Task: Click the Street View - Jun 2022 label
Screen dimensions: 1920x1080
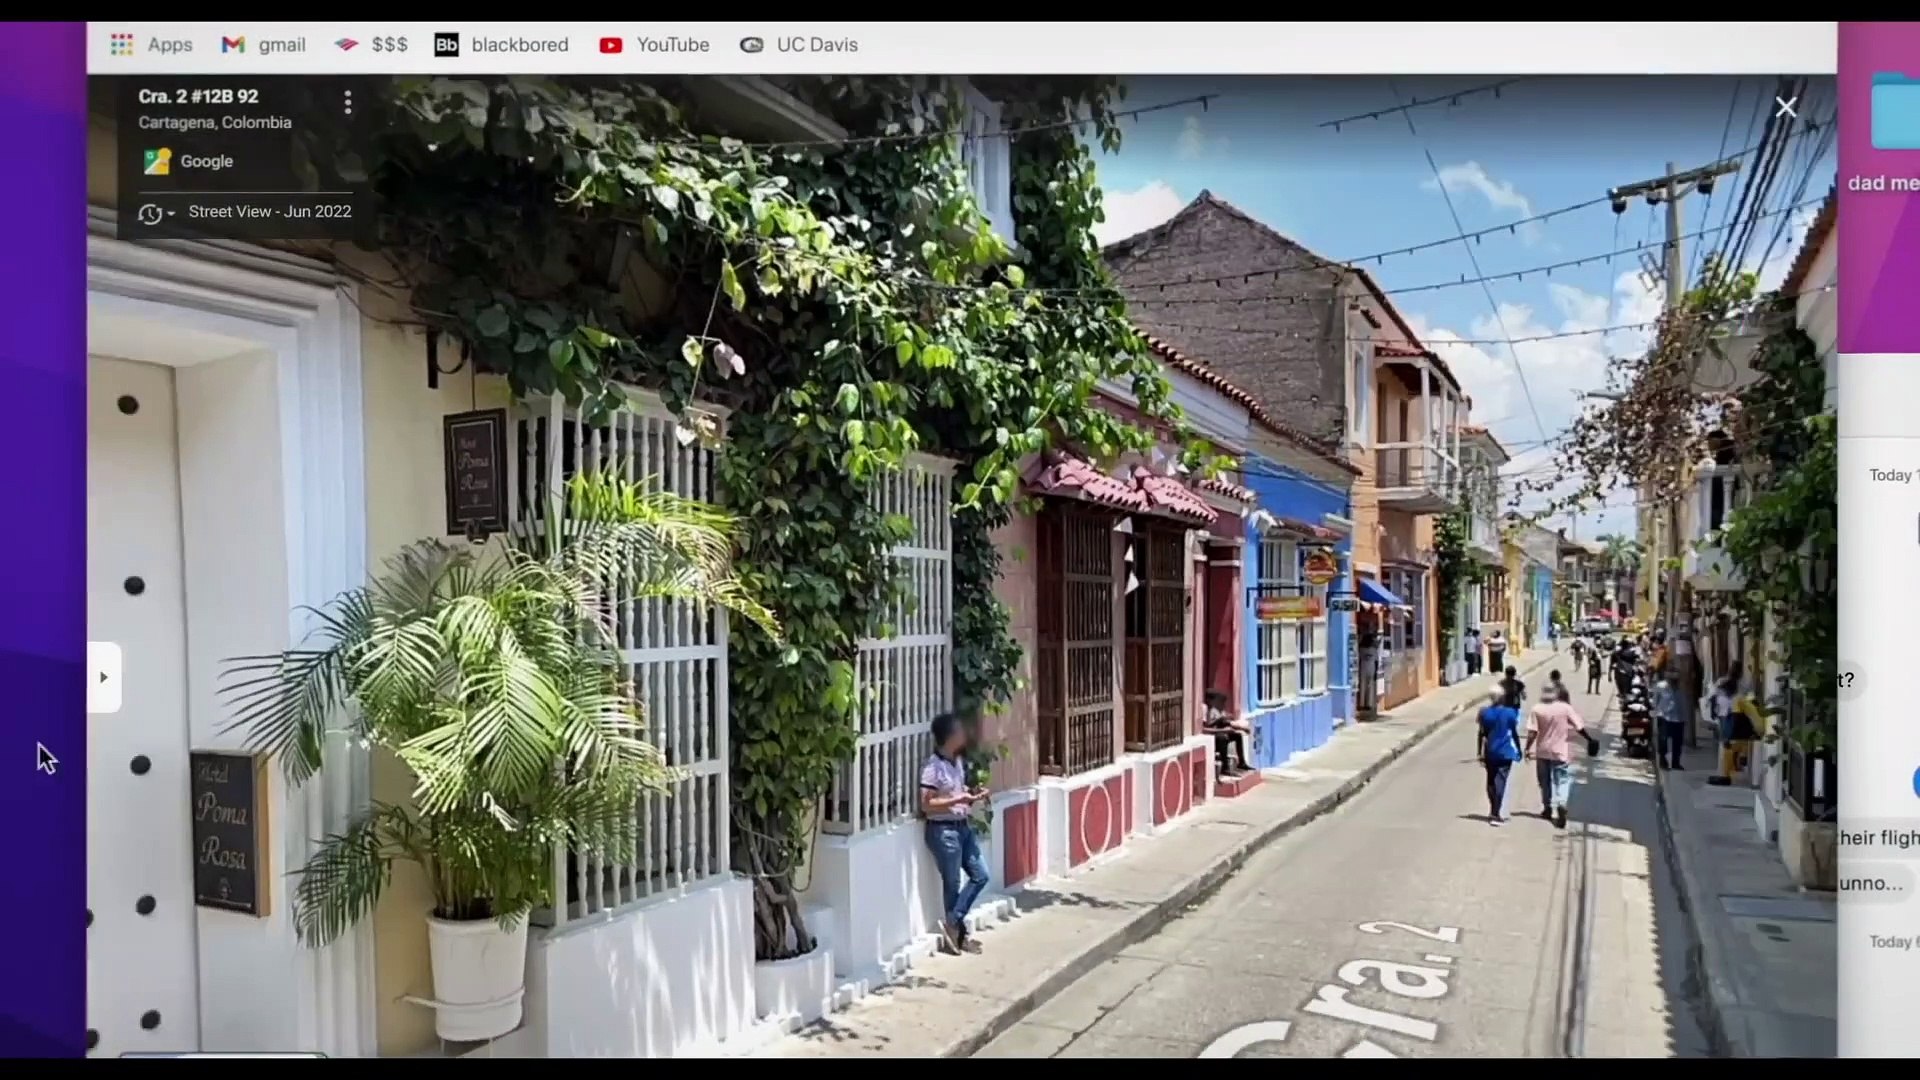Action: 270,212
